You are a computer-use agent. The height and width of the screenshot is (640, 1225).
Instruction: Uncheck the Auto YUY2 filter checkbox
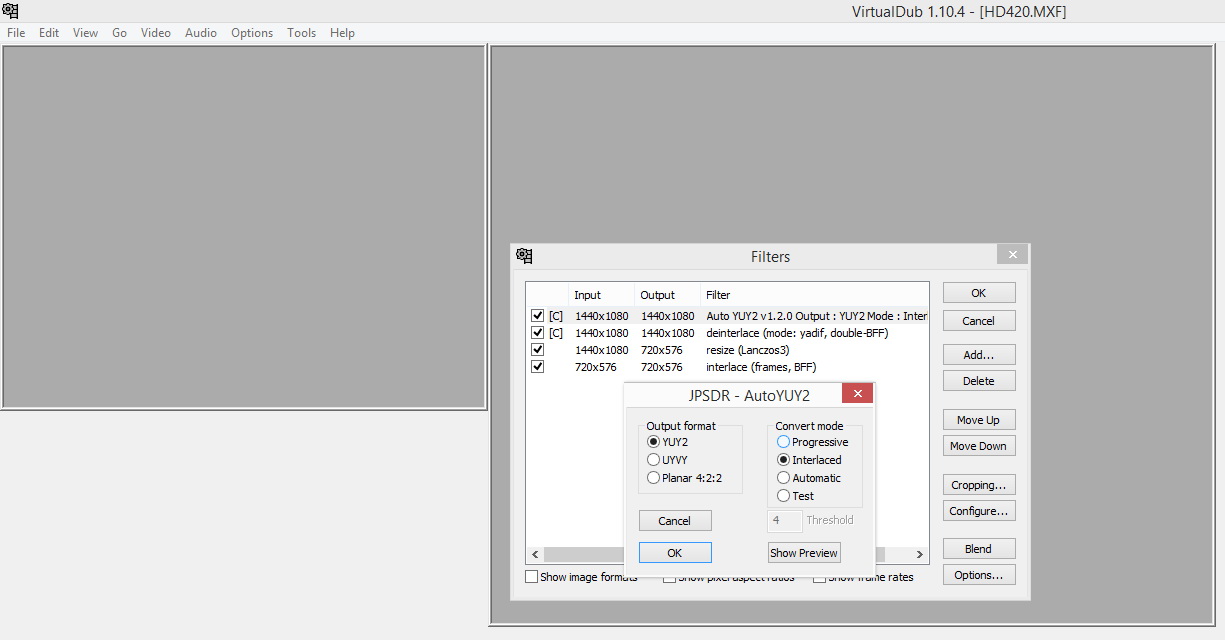(x=538, y=316)
